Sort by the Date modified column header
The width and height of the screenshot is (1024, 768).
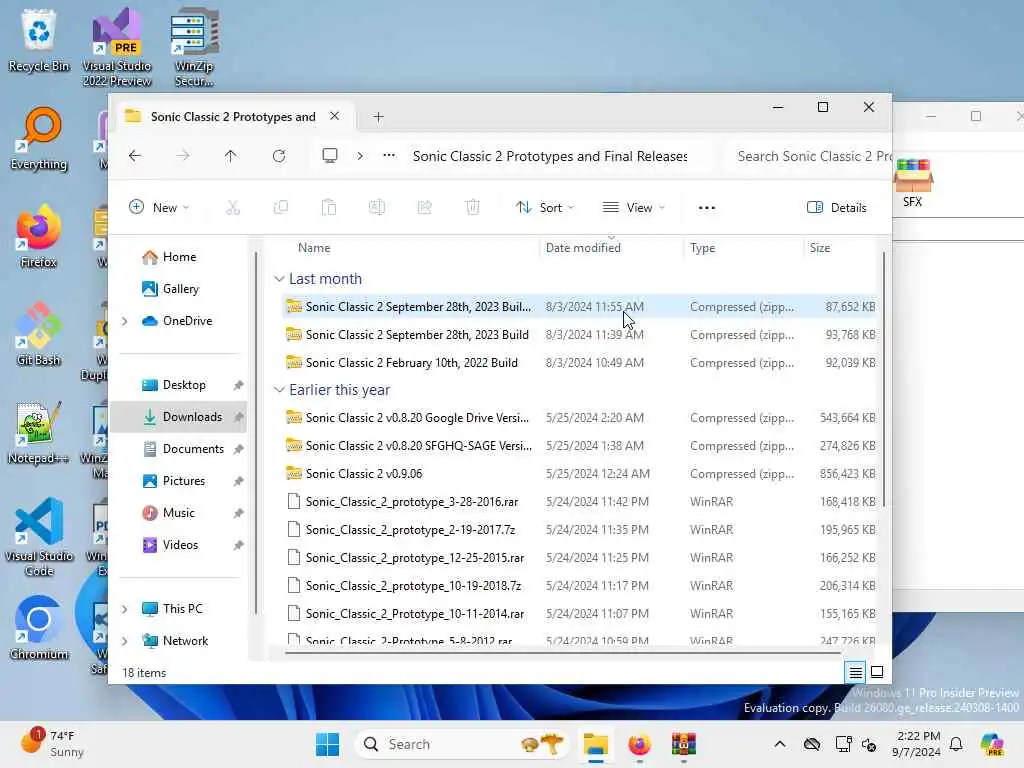pos(611,248)
